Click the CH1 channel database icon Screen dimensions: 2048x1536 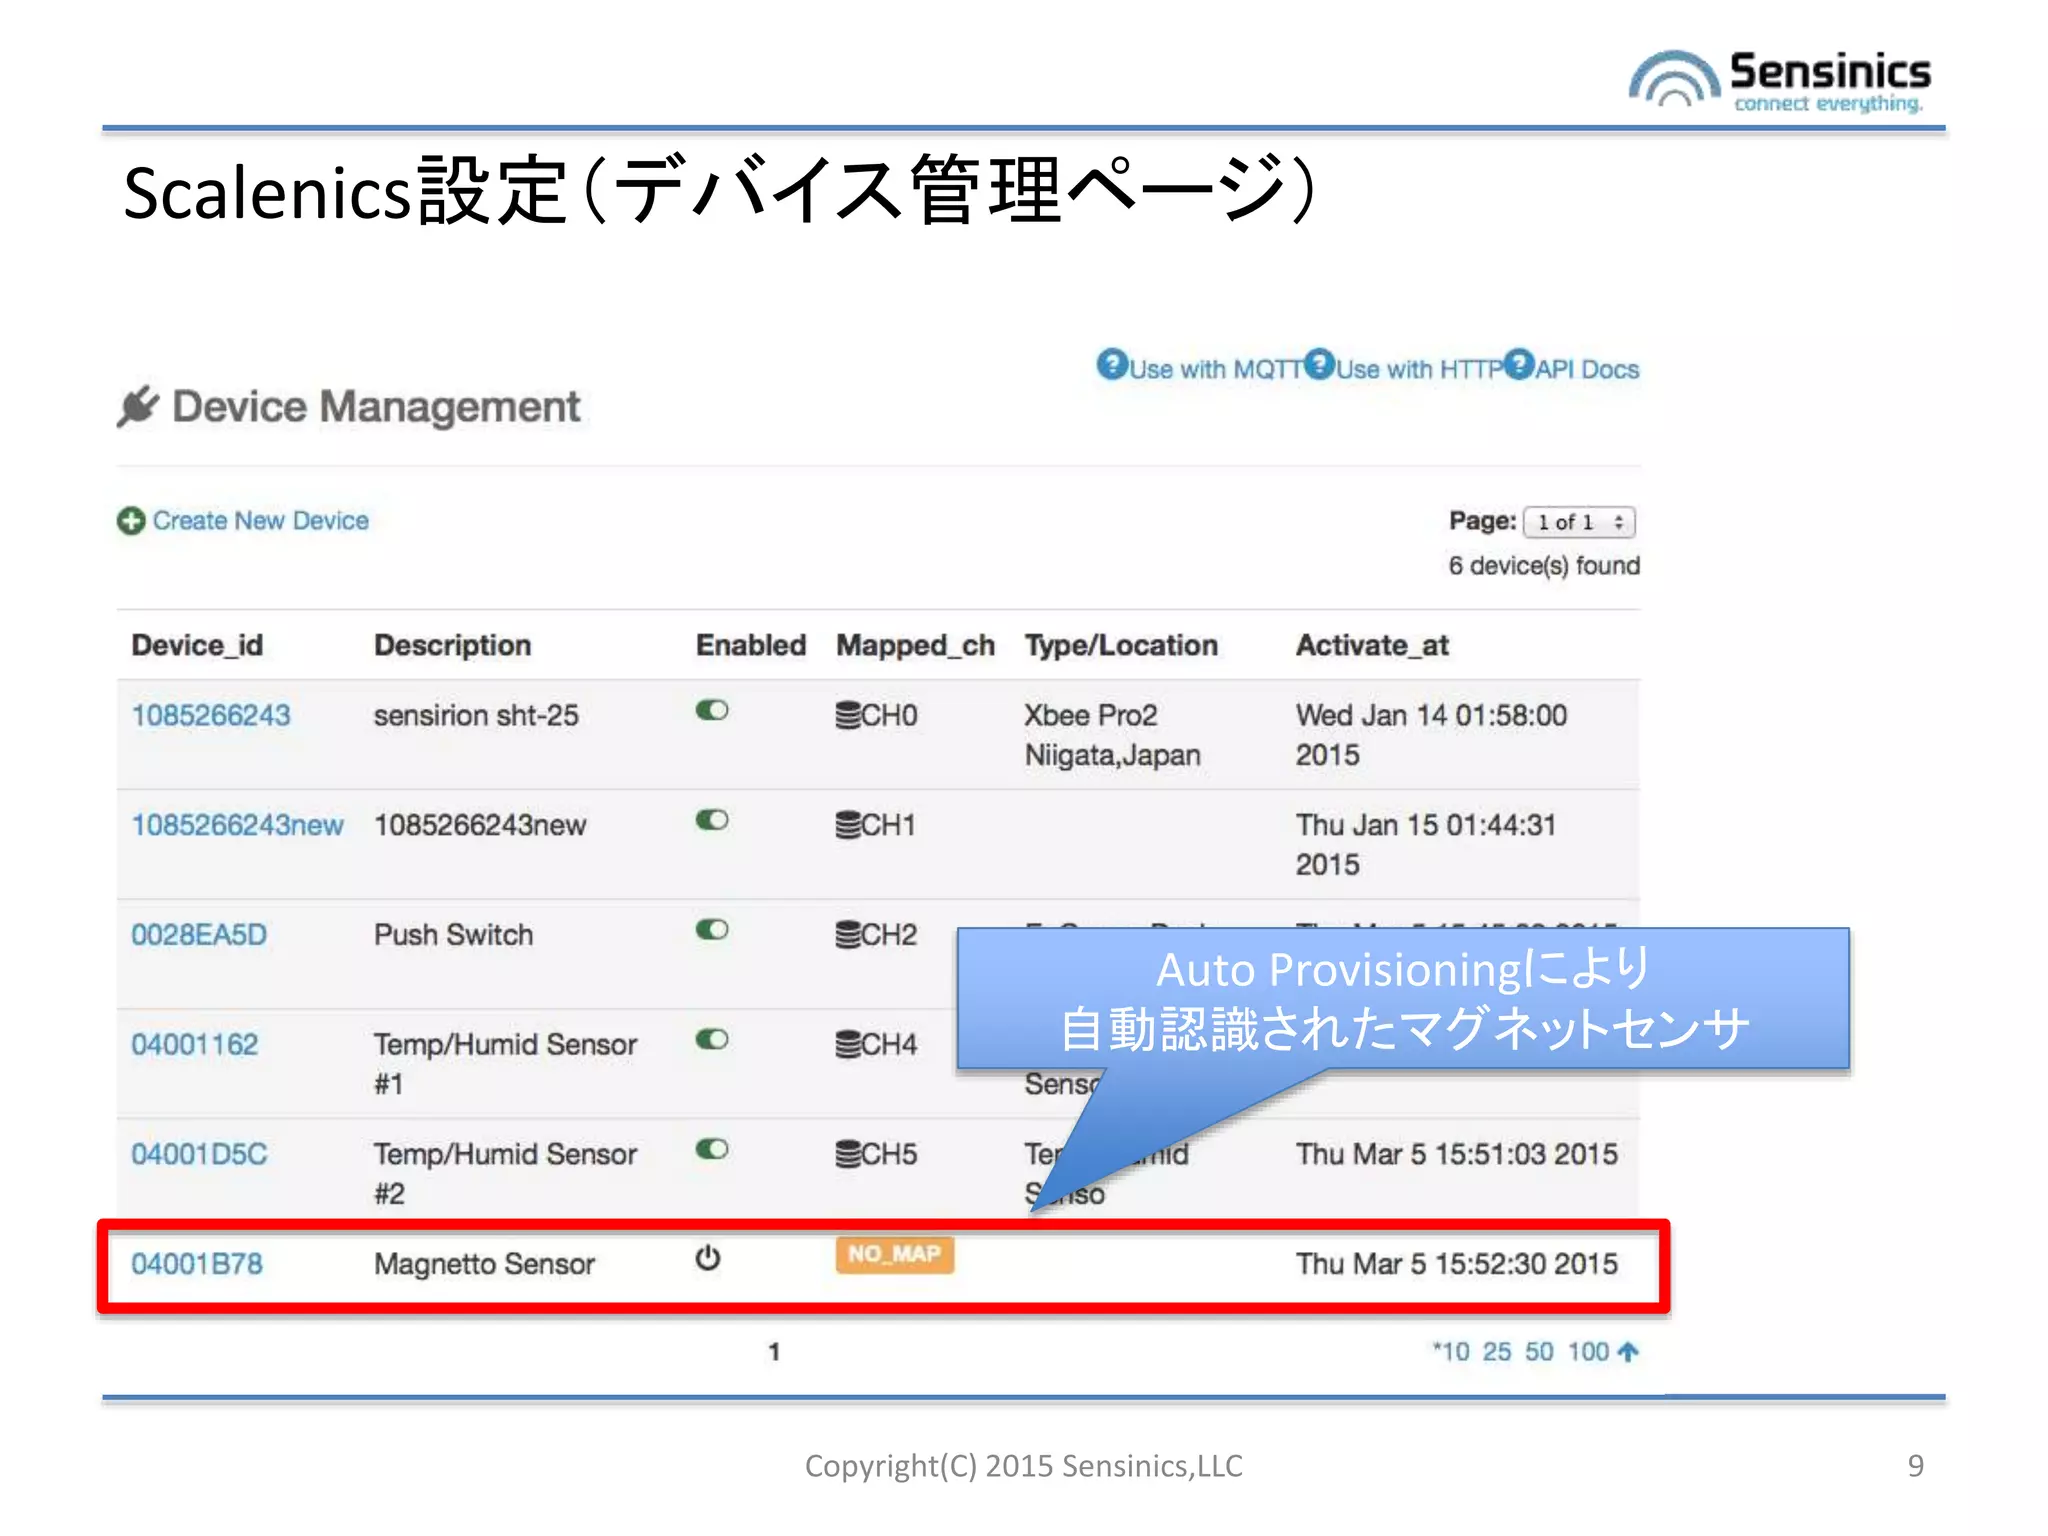[848, 825]
